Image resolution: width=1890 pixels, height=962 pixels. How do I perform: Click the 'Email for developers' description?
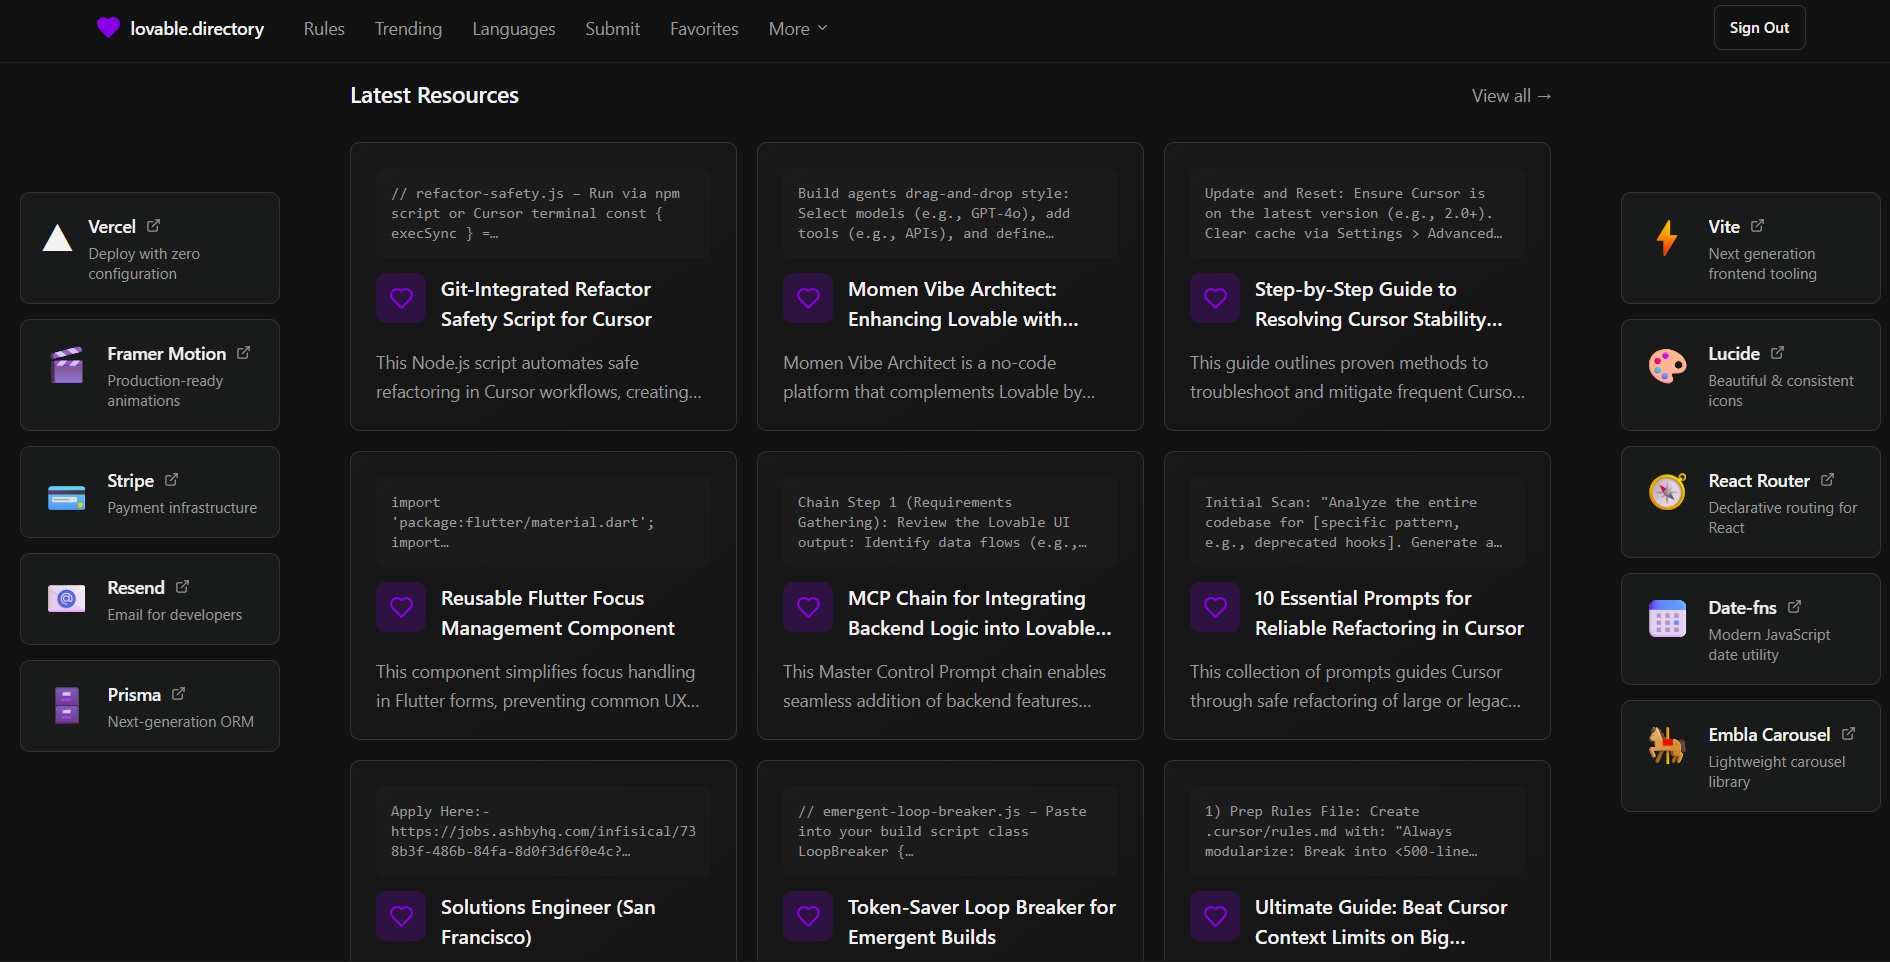(175, 615)
